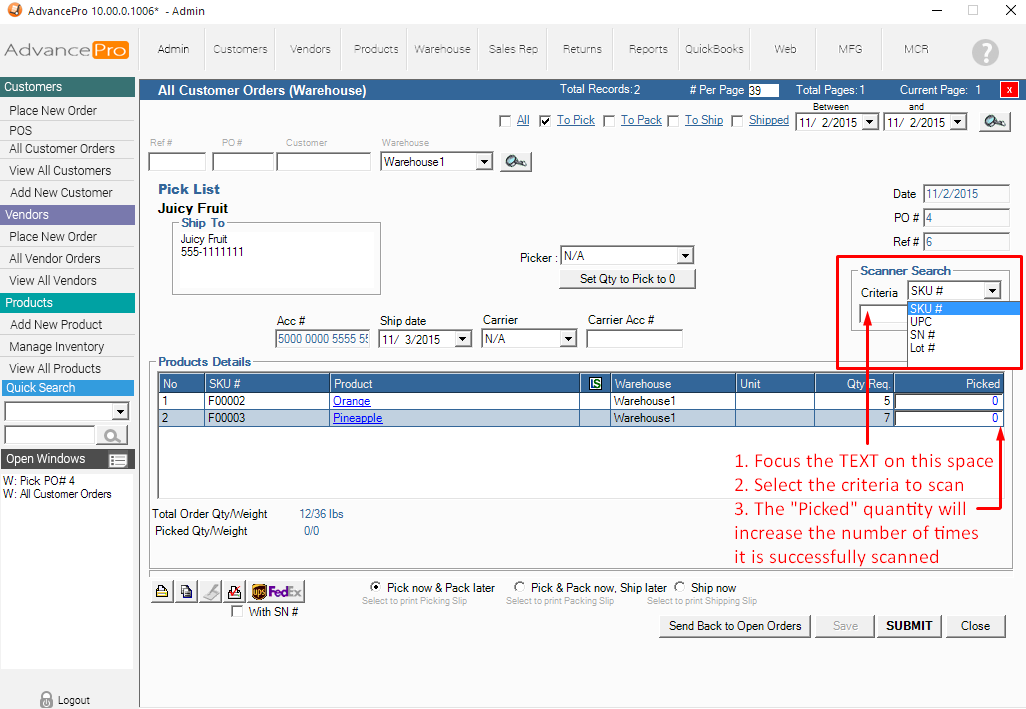
Task: Click the Quick Search magnifier icon
Action: pyautogui.click(x=113, y=435)
